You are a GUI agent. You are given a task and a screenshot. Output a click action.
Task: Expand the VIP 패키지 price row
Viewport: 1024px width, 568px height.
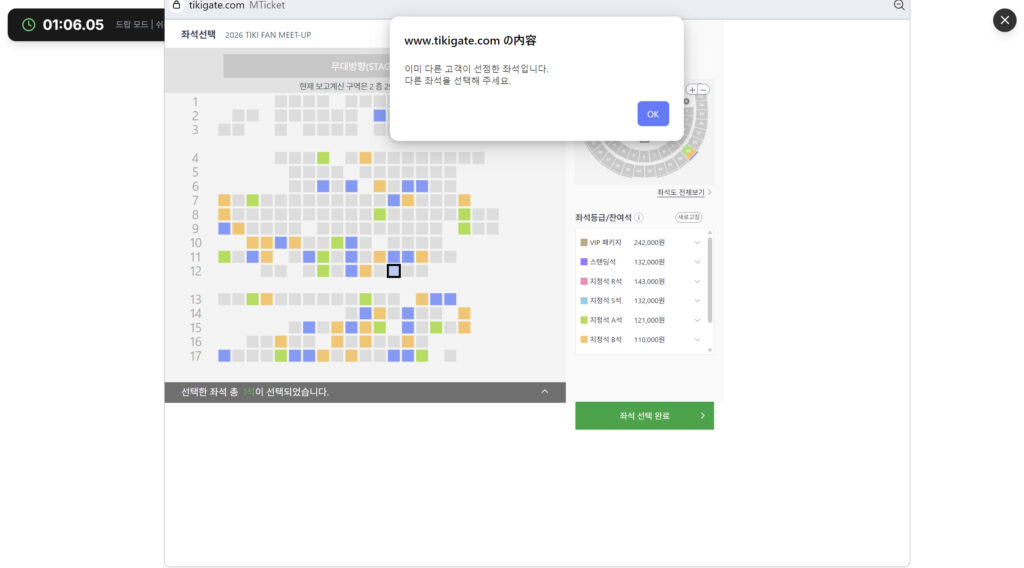697,242
